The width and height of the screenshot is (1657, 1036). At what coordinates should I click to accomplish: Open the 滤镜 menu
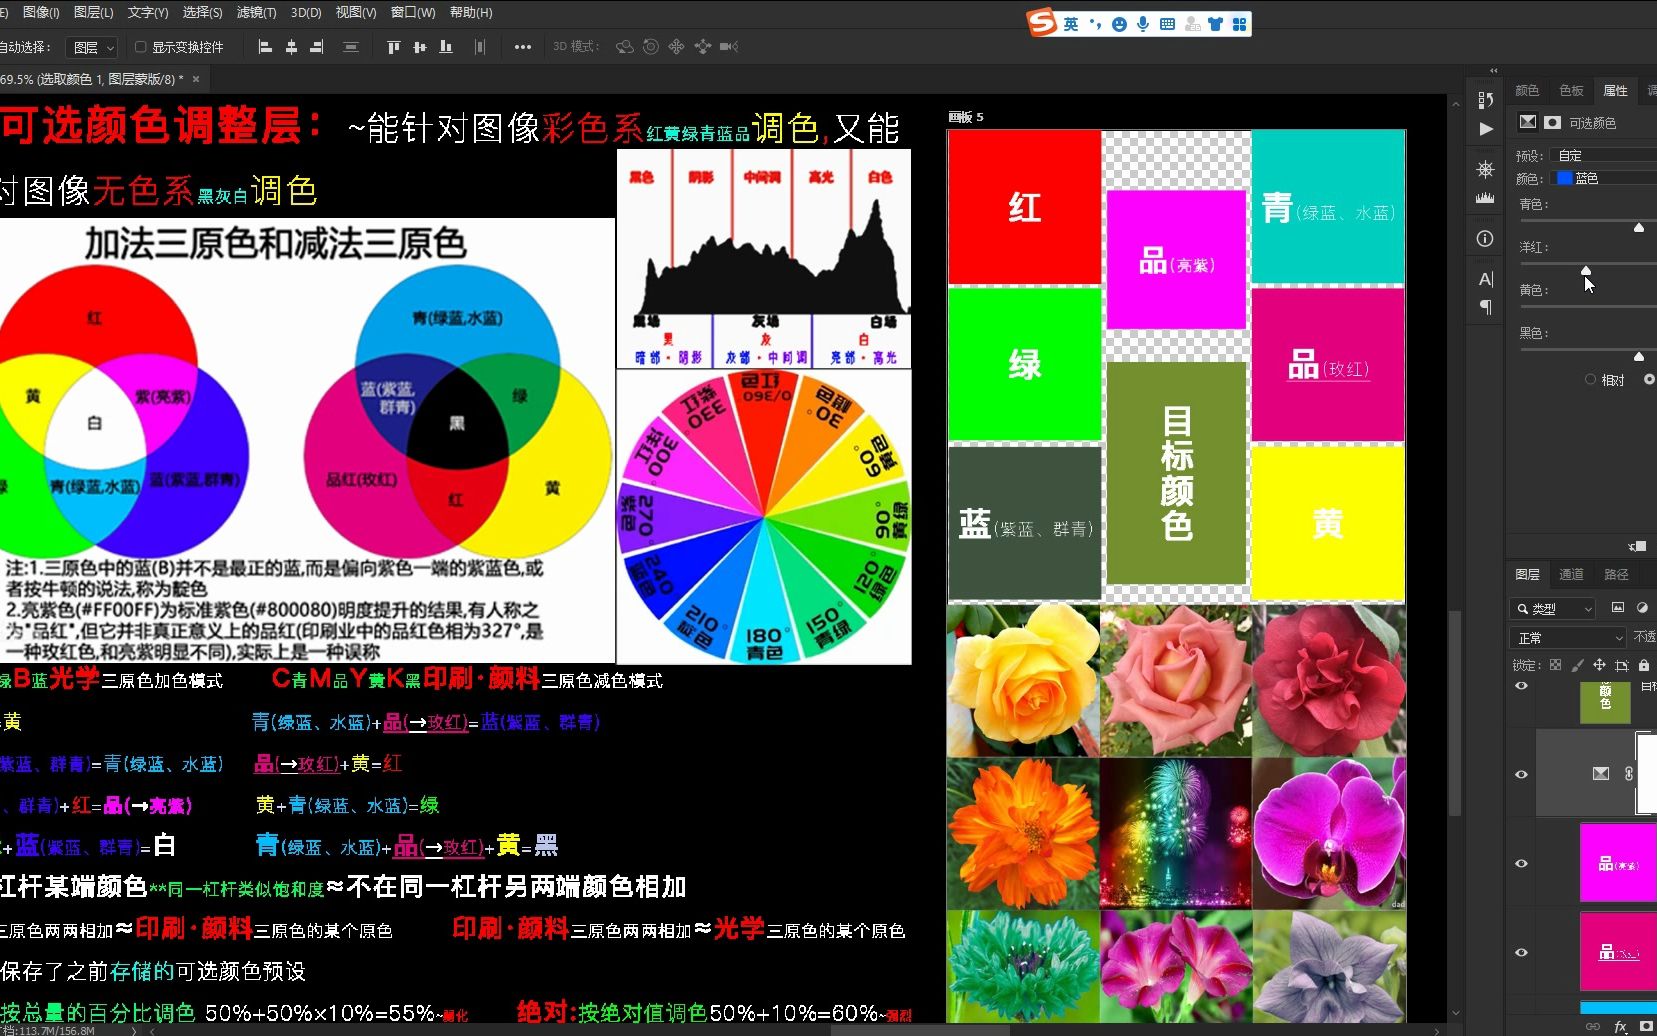(x=257, y=13)
